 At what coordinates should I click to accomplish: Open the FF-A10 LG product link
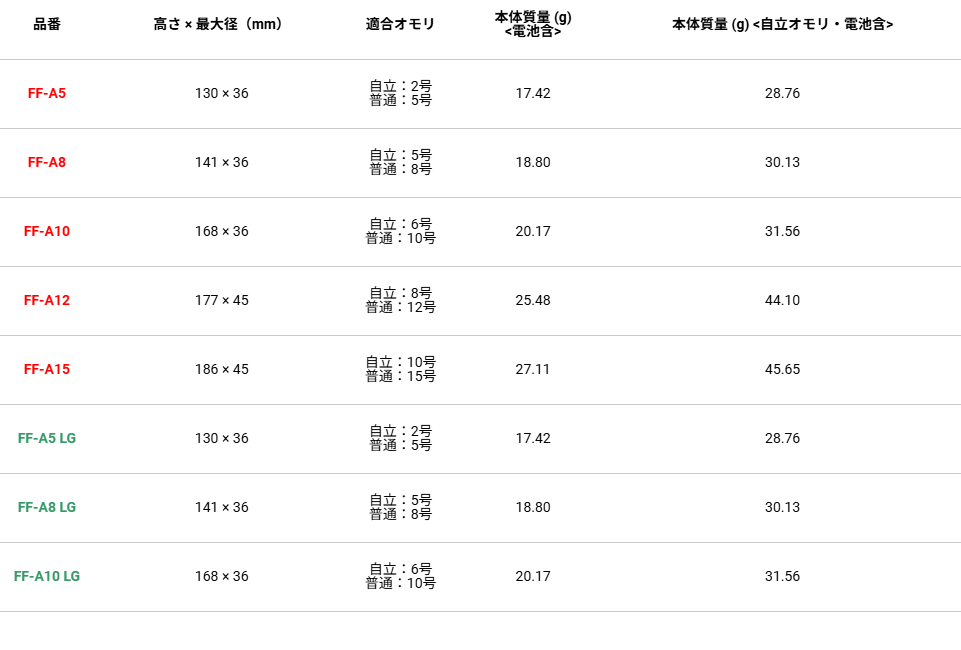pos(47,576)
